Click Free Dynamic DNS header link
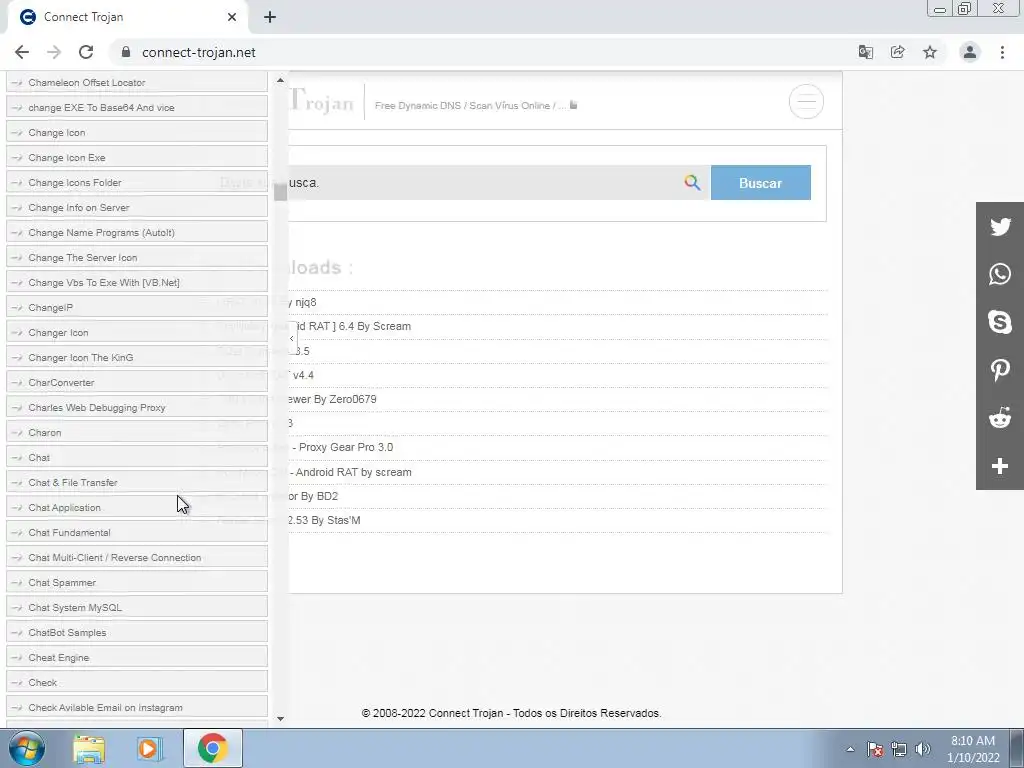Screen dimensions: 1024x768 (x=418, y=105)
